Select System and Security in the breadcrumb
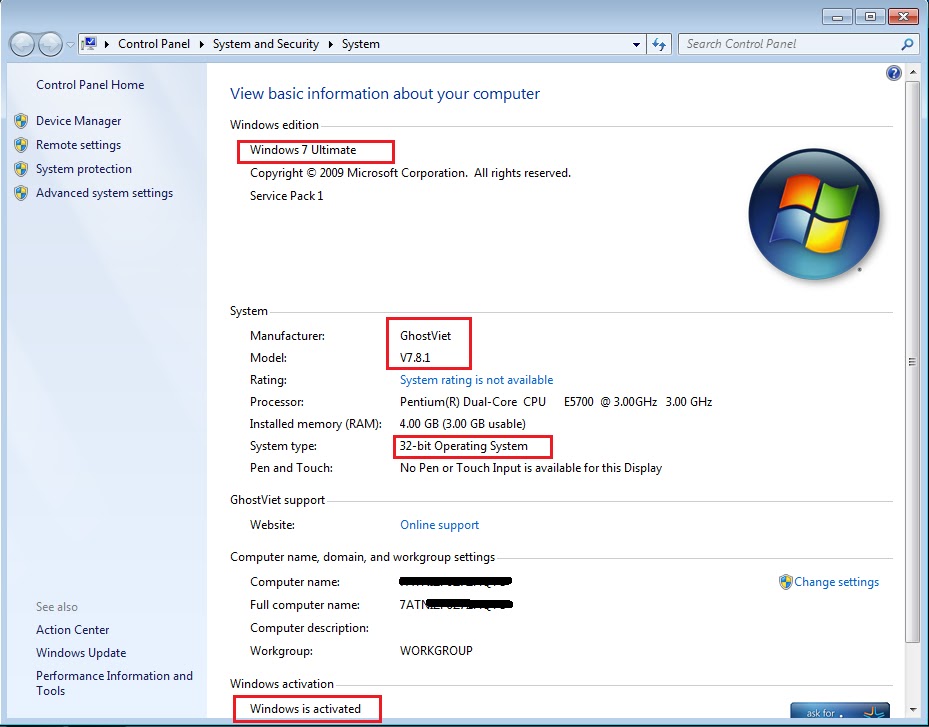Screen dimensions: 929x727 point(266,44)
